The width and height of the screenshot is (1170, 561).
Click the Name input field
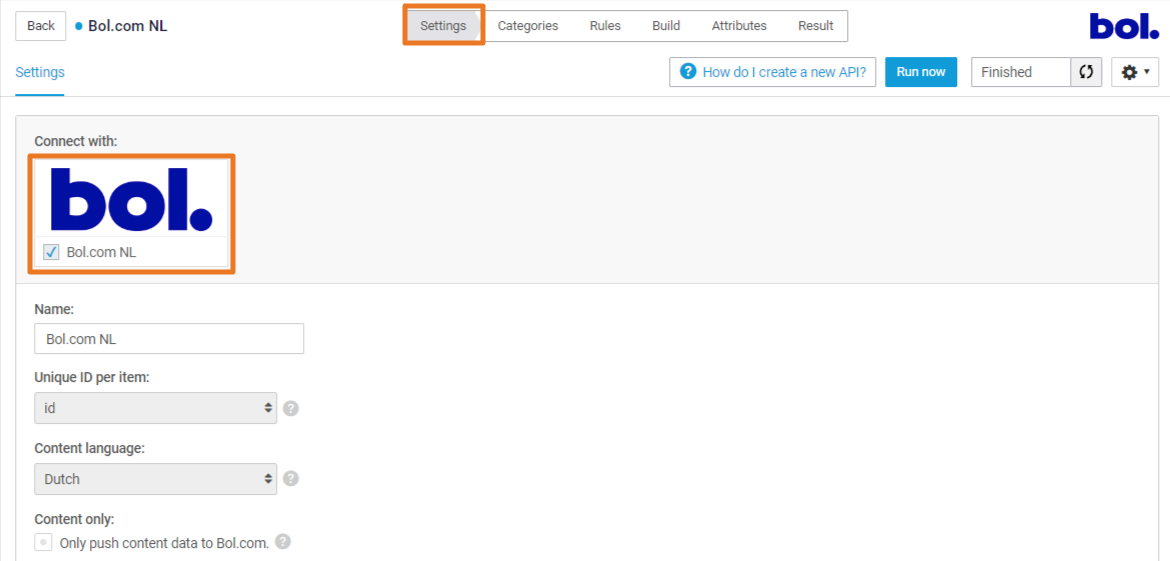[169, 339]
